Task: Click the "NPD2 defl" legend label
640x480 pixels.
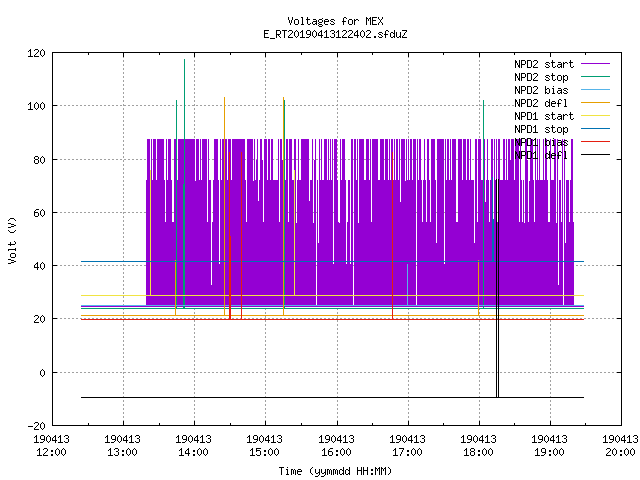Action: click(541, 103)
